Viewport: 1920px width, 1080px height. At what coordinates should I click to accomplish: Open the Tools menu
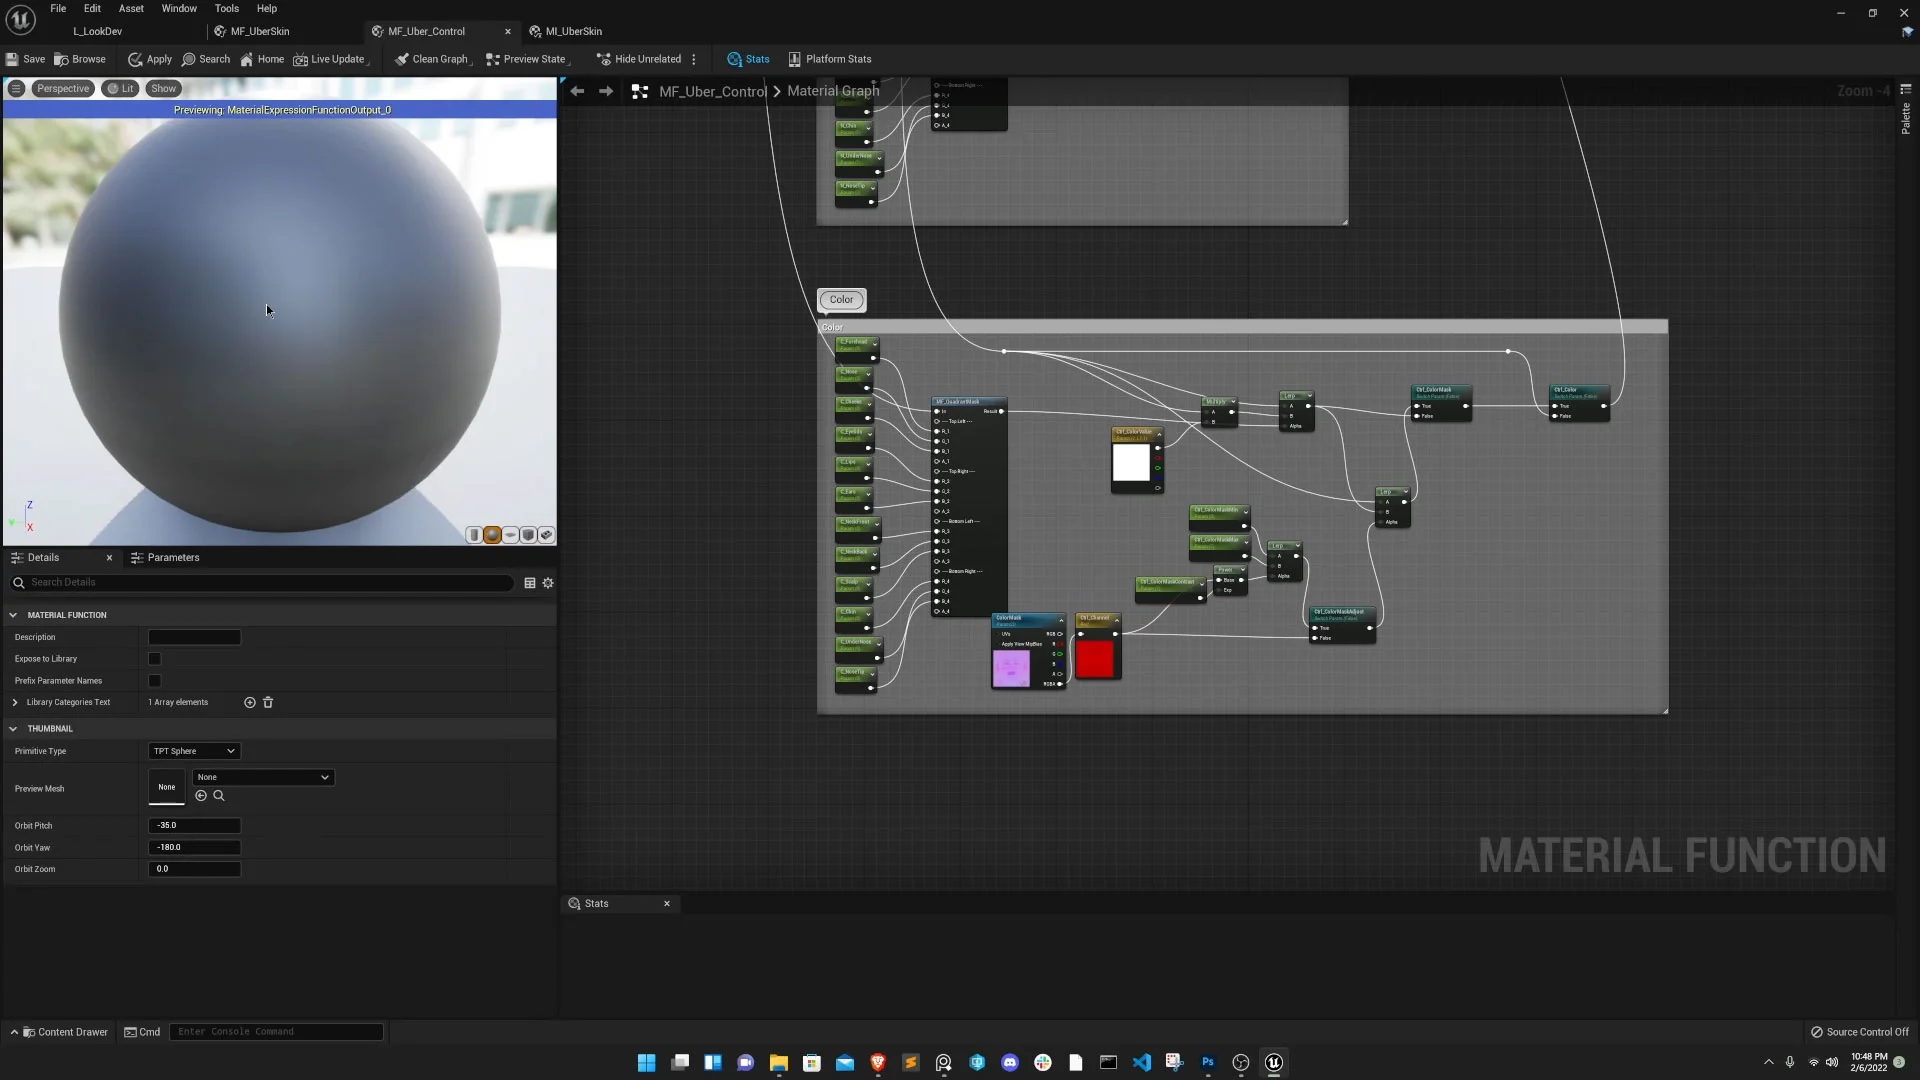(x=227, y=8)
